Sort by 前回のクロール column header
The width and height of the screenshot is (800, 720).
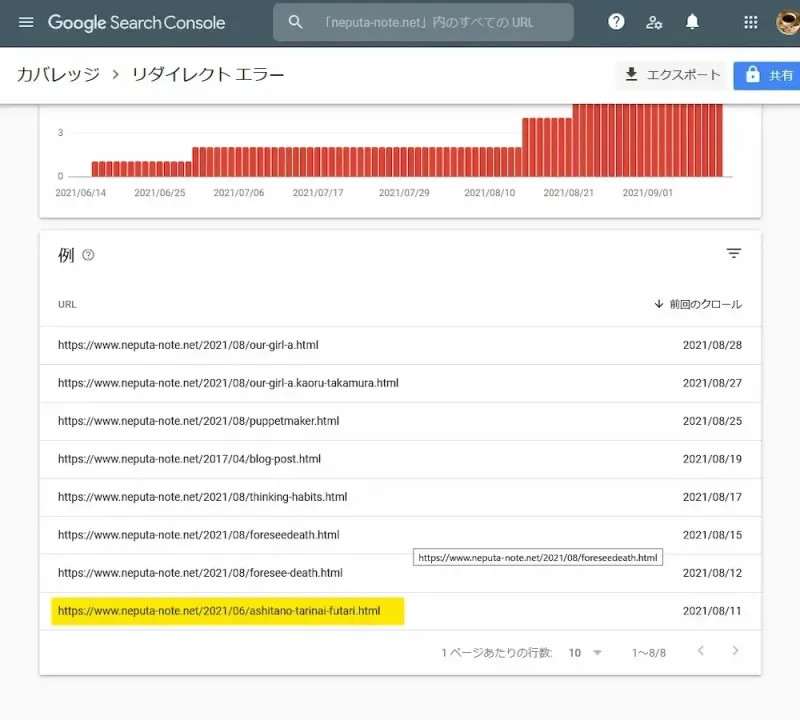[x=698, y=304]
